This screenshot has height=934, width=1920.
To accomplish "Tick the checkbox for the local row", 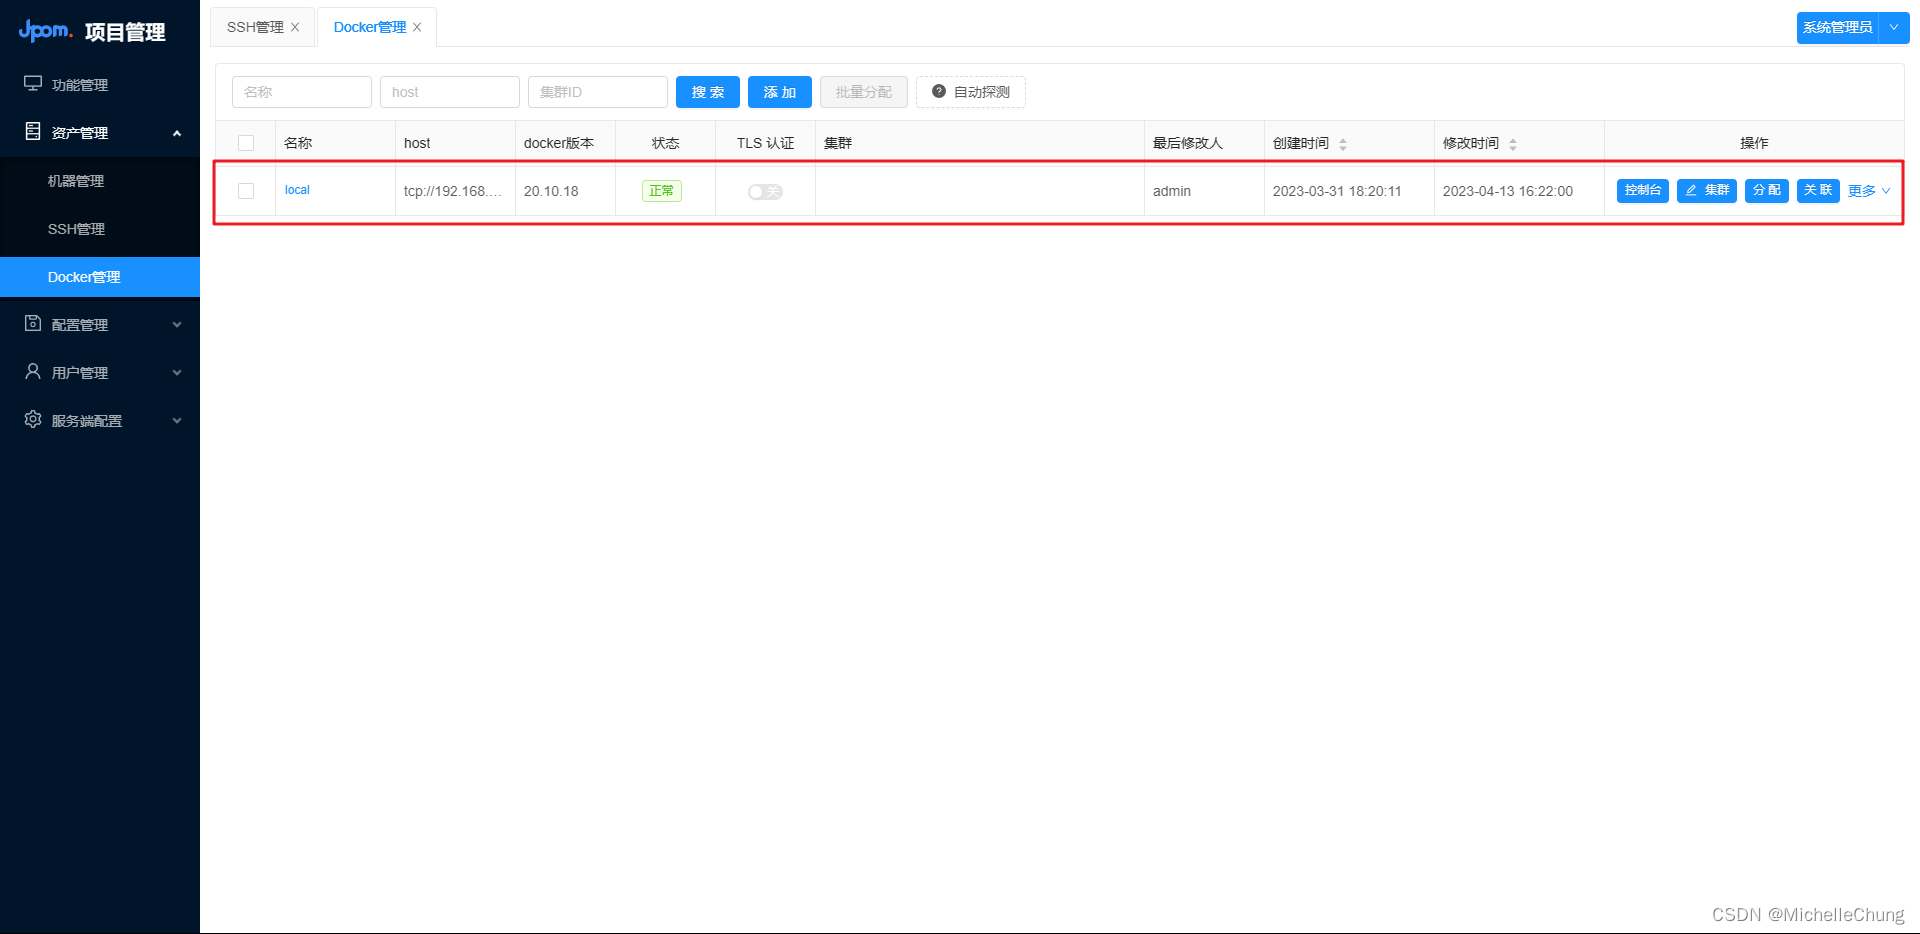I will click(246, 191).
